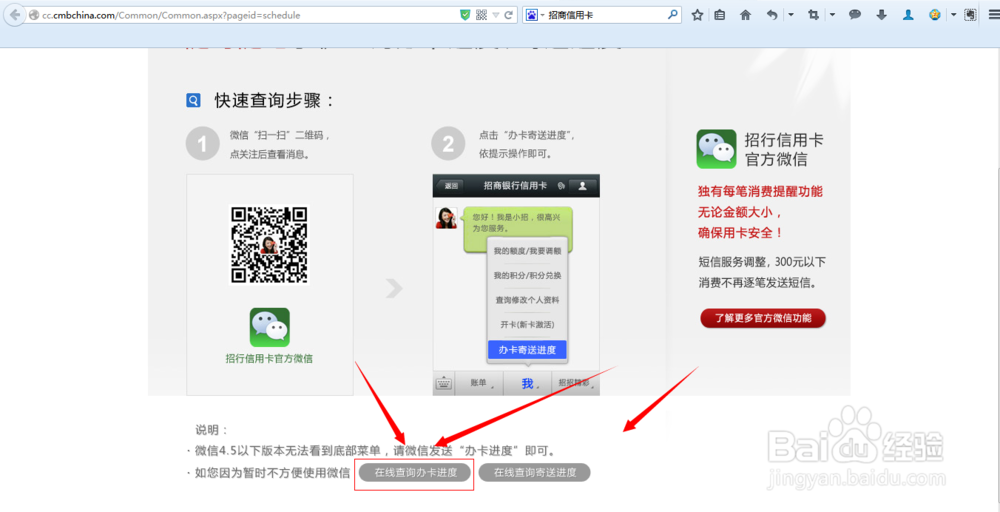This screenshot has height=512, width=1000.
Task: Click the large WeChat logo beside 官方微信
Action: click(716, 149)
